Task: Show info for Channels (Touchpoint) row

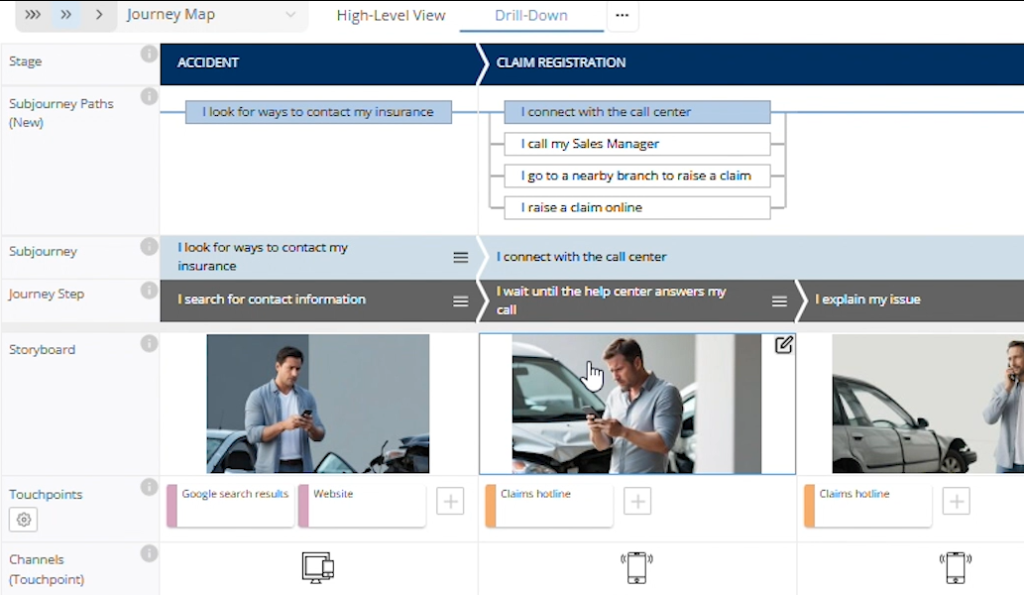Action: point(149,553)
